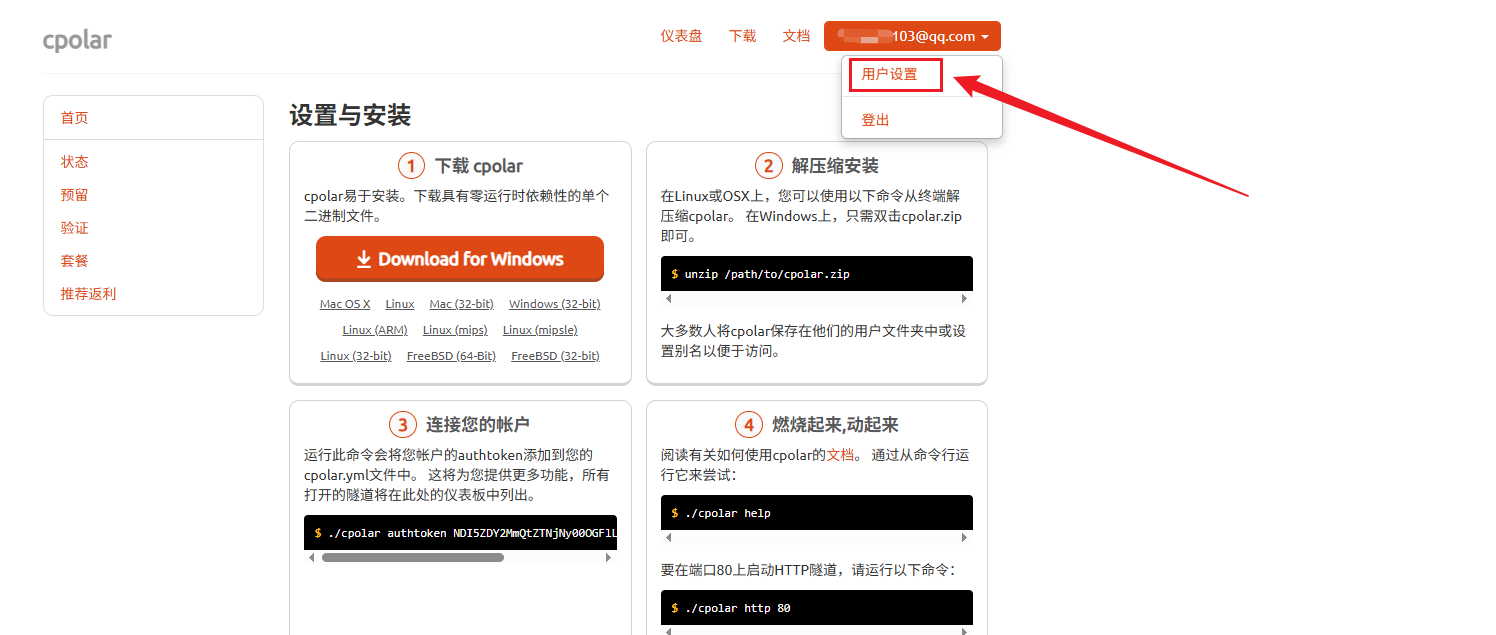1496x635 pixels.
Task: Select 首页 in the sidebar
Action: coord(75,118)
